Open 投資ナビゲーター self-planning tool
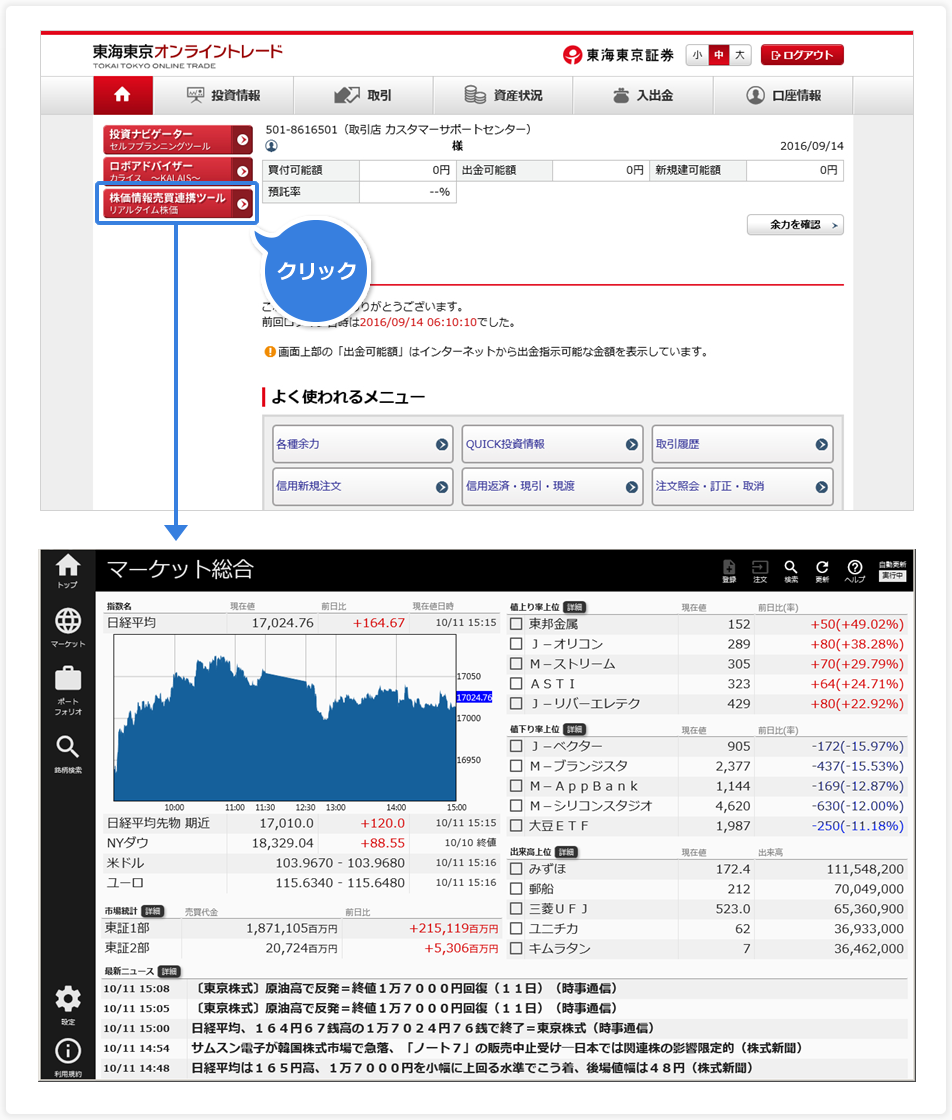 (x=177, y=139)
